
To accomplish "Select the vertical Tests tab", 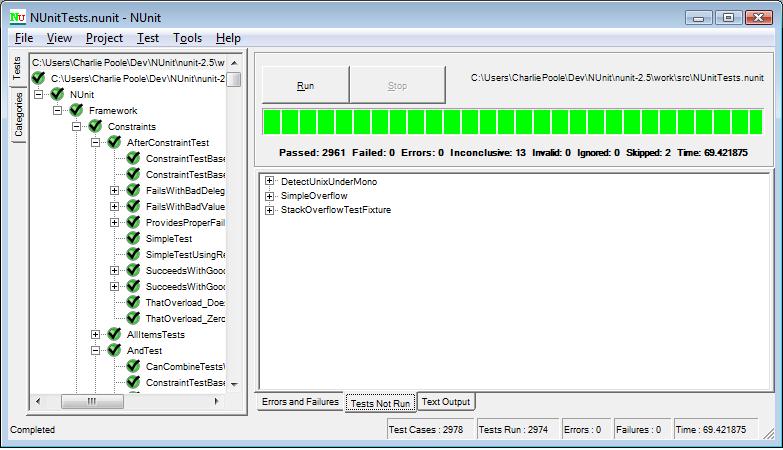I will [x=17, y=68].
